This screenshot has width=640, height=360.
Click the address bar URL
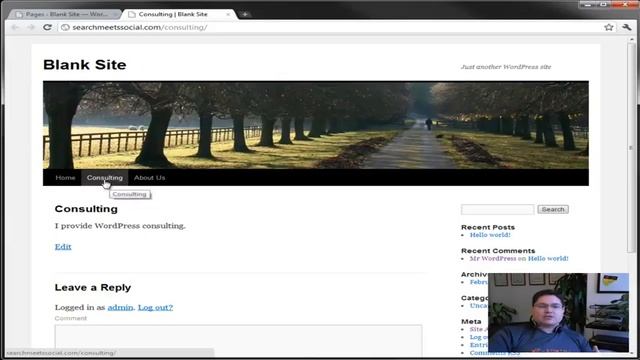140,27
